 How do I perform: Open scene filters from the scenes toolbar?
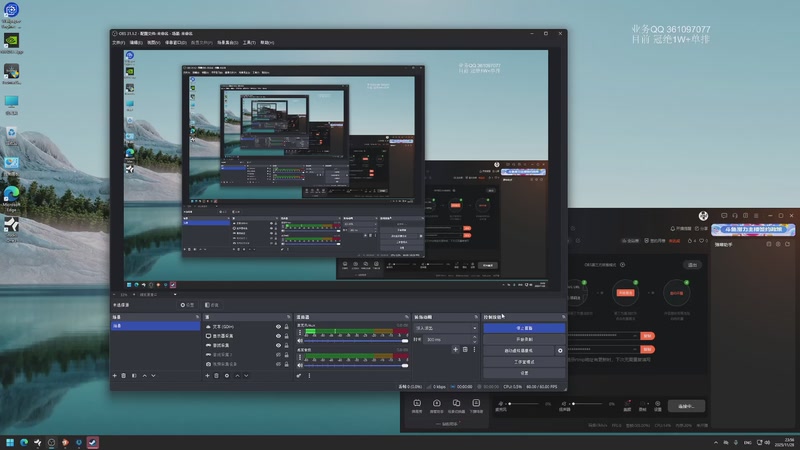(x=134, y=376)
